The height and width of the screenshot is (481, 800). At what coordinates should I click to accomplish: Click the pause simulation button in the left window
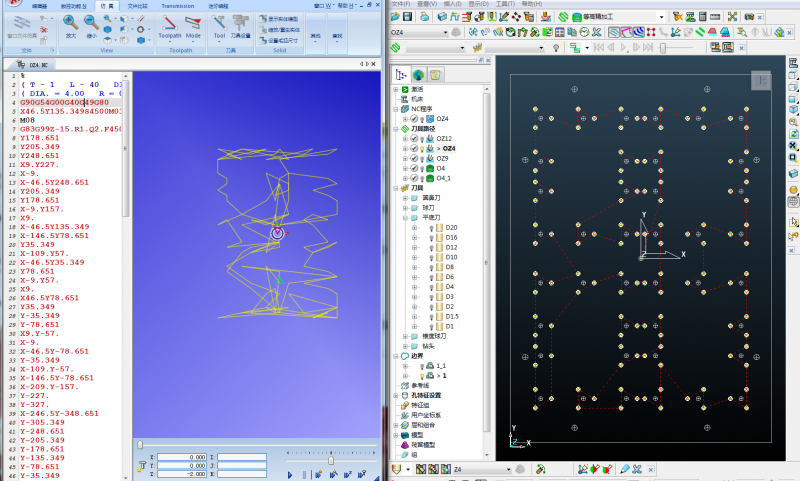[x=305, y=475]
